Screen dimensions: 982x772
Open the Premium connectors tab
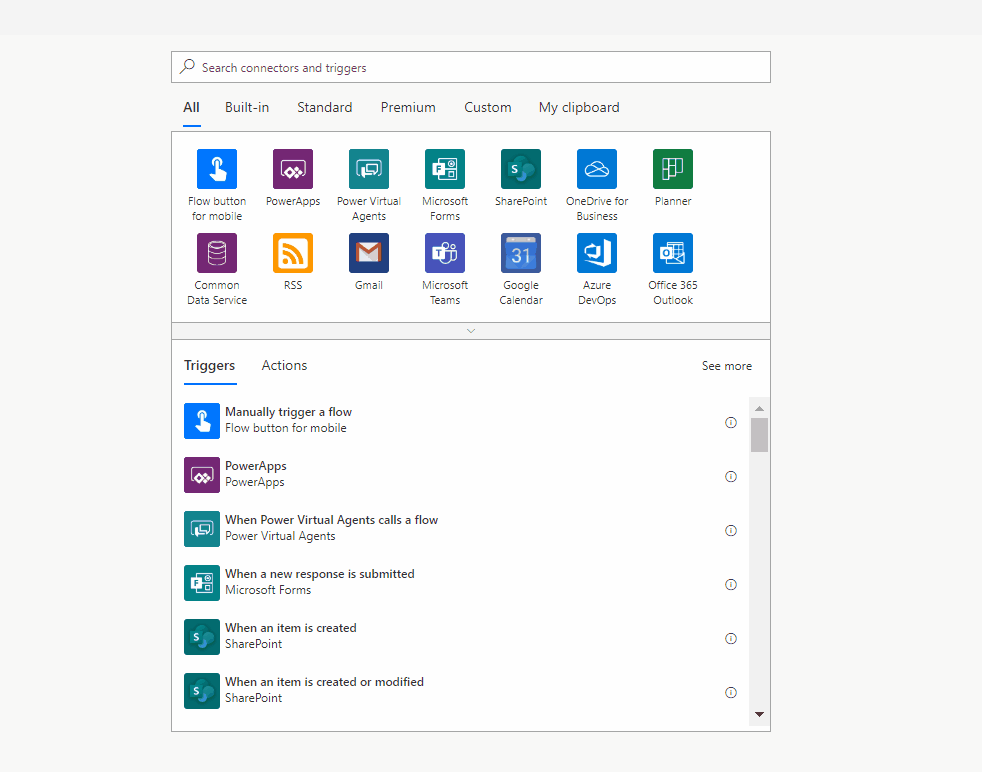click(408, 108)
